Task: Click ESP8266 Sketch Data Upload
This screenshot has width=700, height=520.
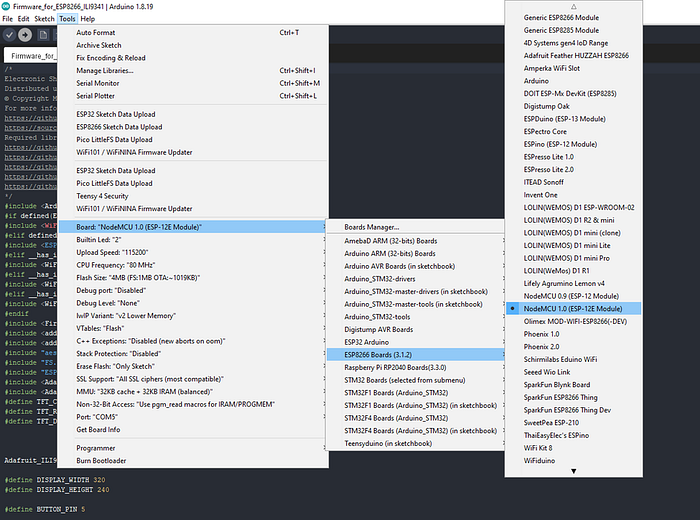Action: click(x=193, y=127)
